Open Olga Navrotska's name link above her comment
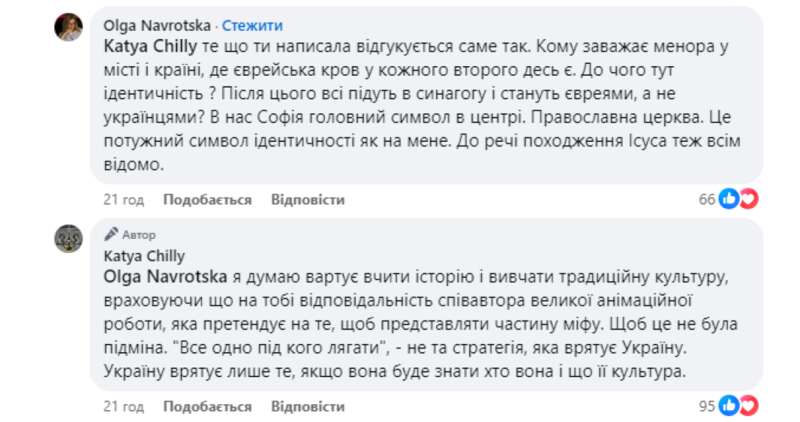 (x=158, y=24)
